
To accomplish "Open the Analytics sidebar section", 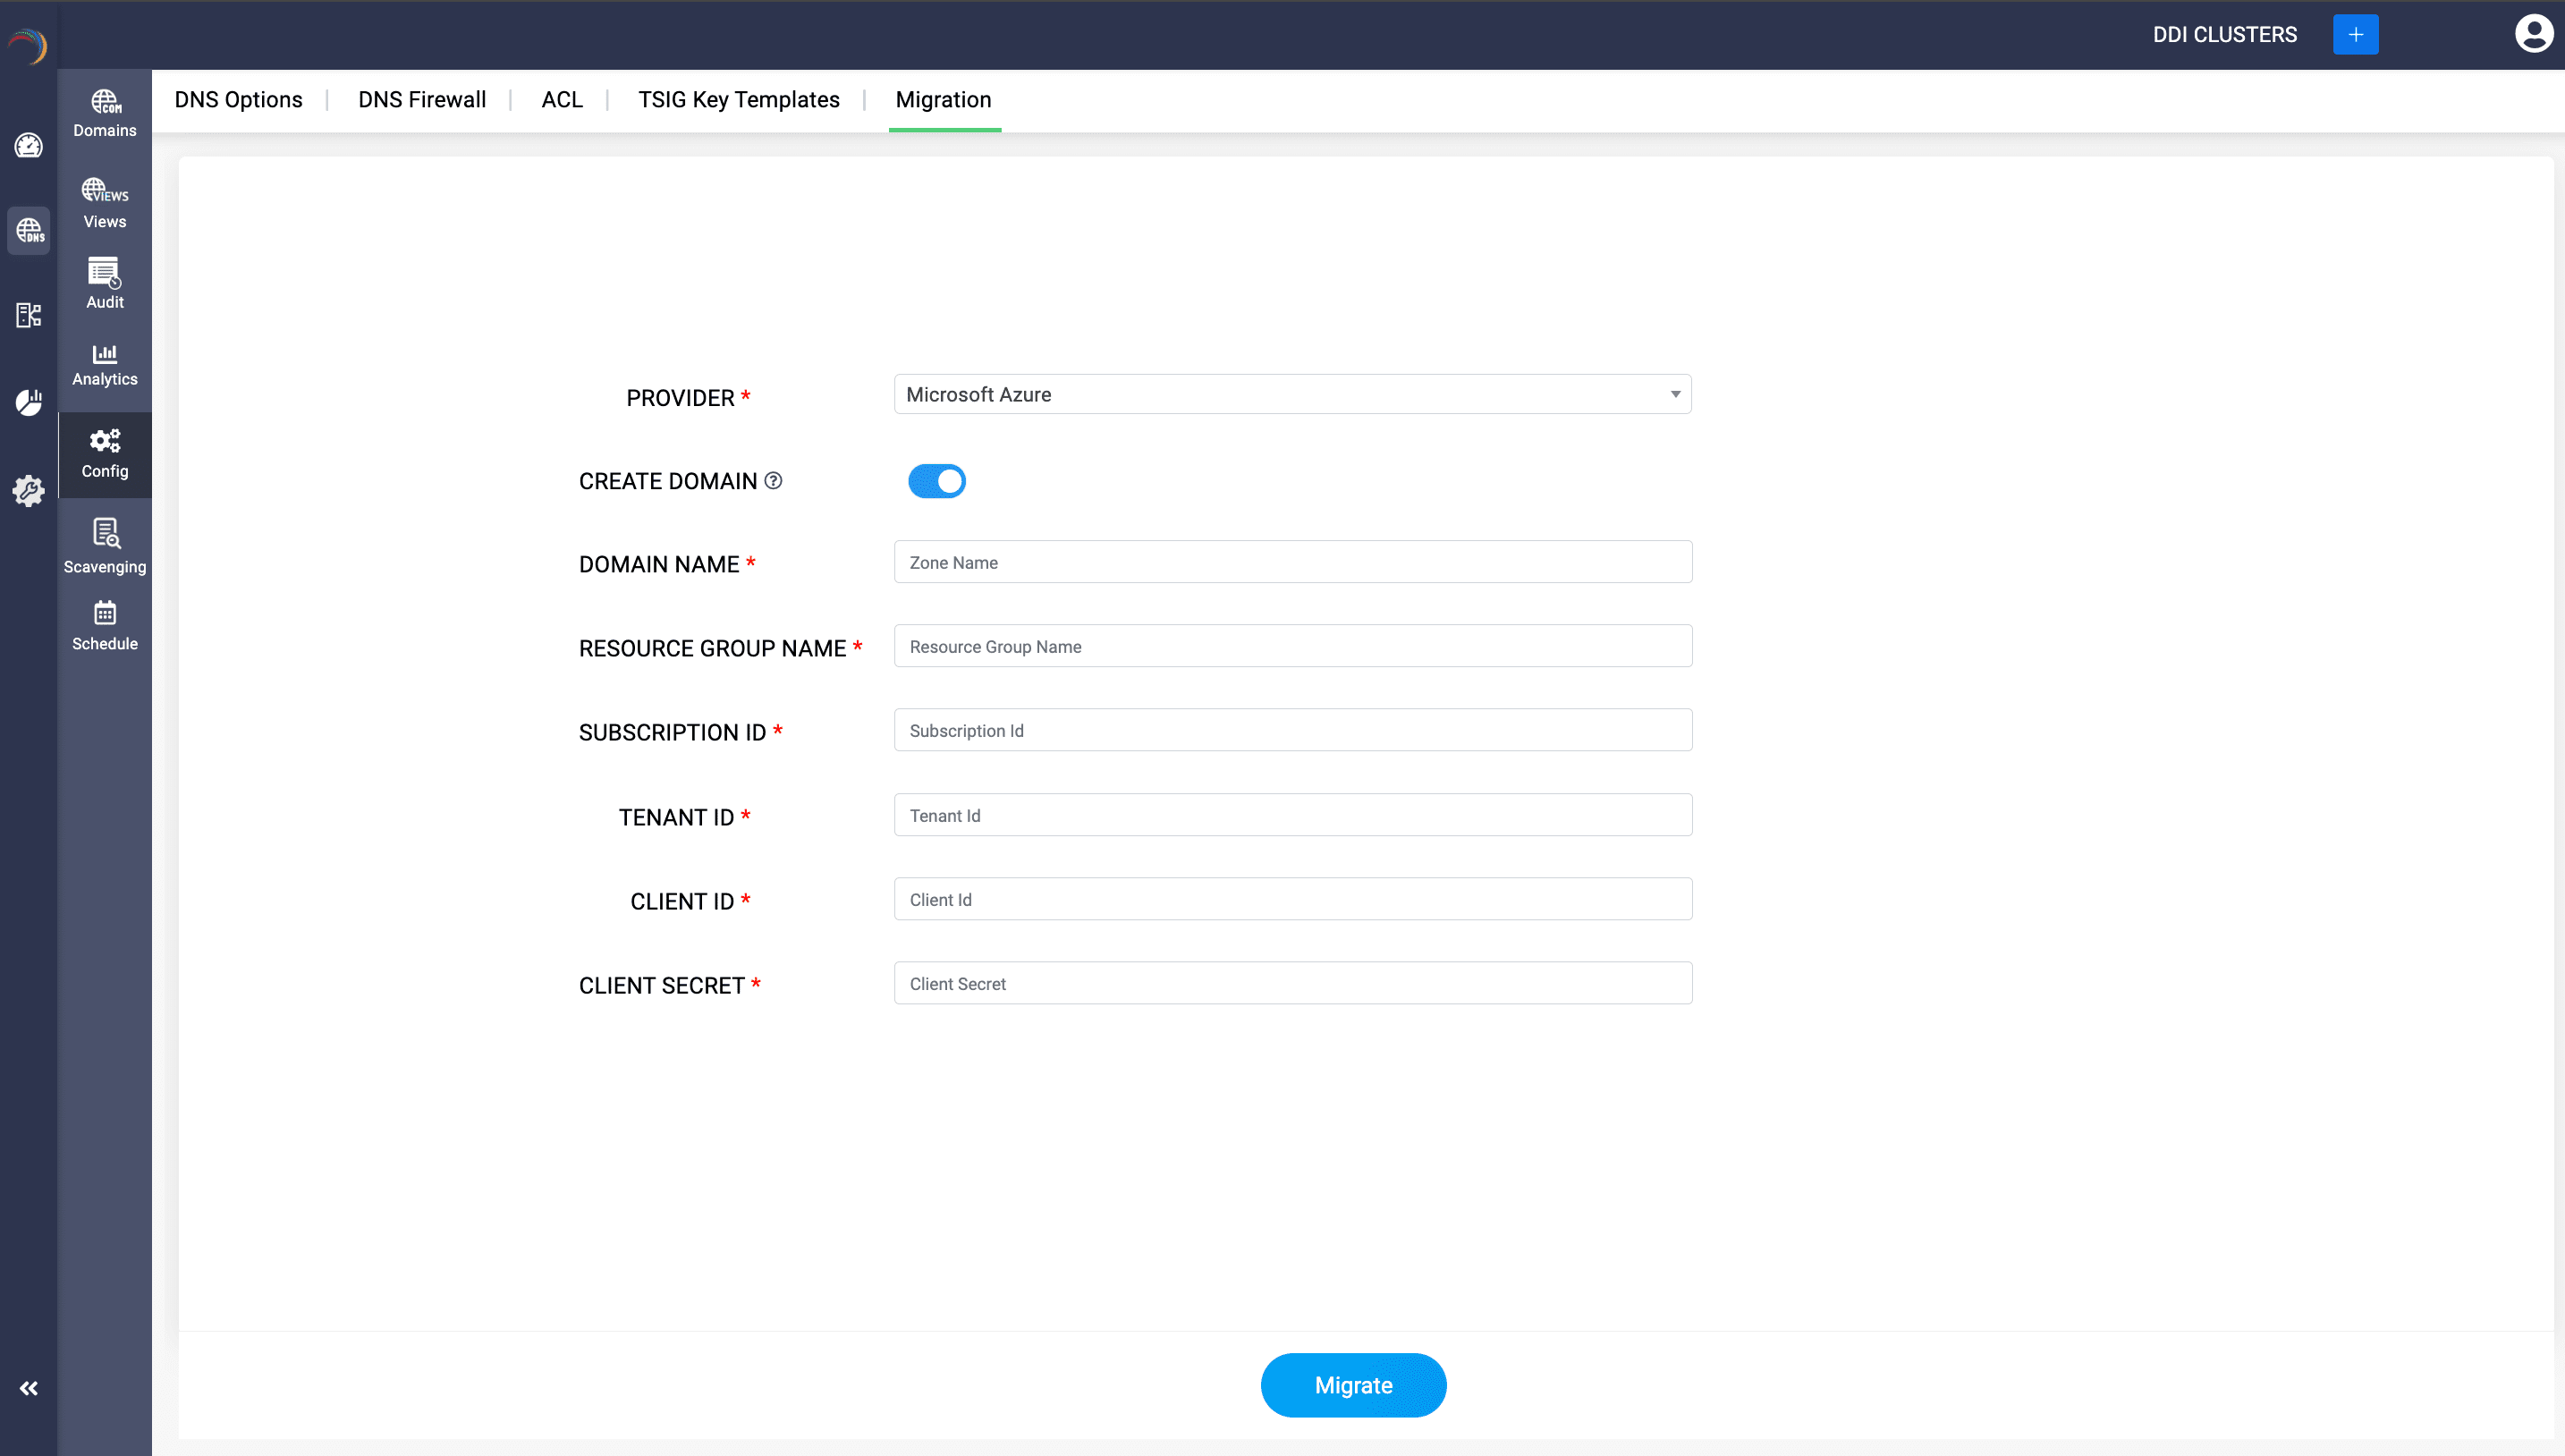I will [x=104, y=365].
